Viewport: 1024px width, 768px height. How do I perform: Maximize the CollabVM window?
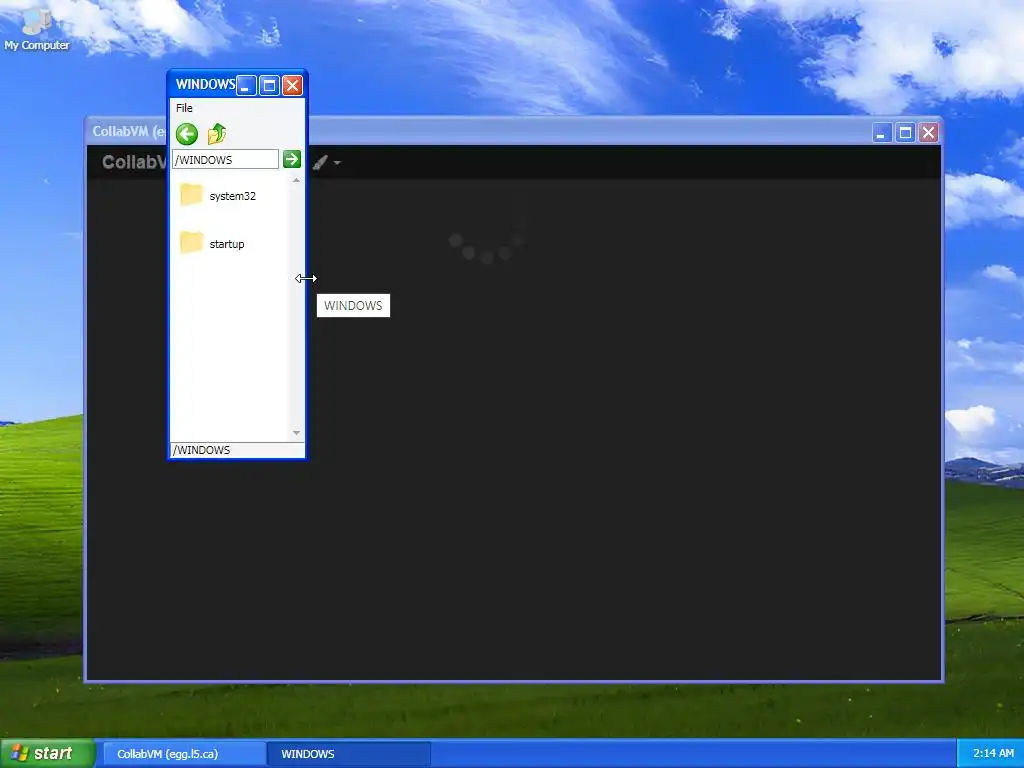(x=905, y=133)
